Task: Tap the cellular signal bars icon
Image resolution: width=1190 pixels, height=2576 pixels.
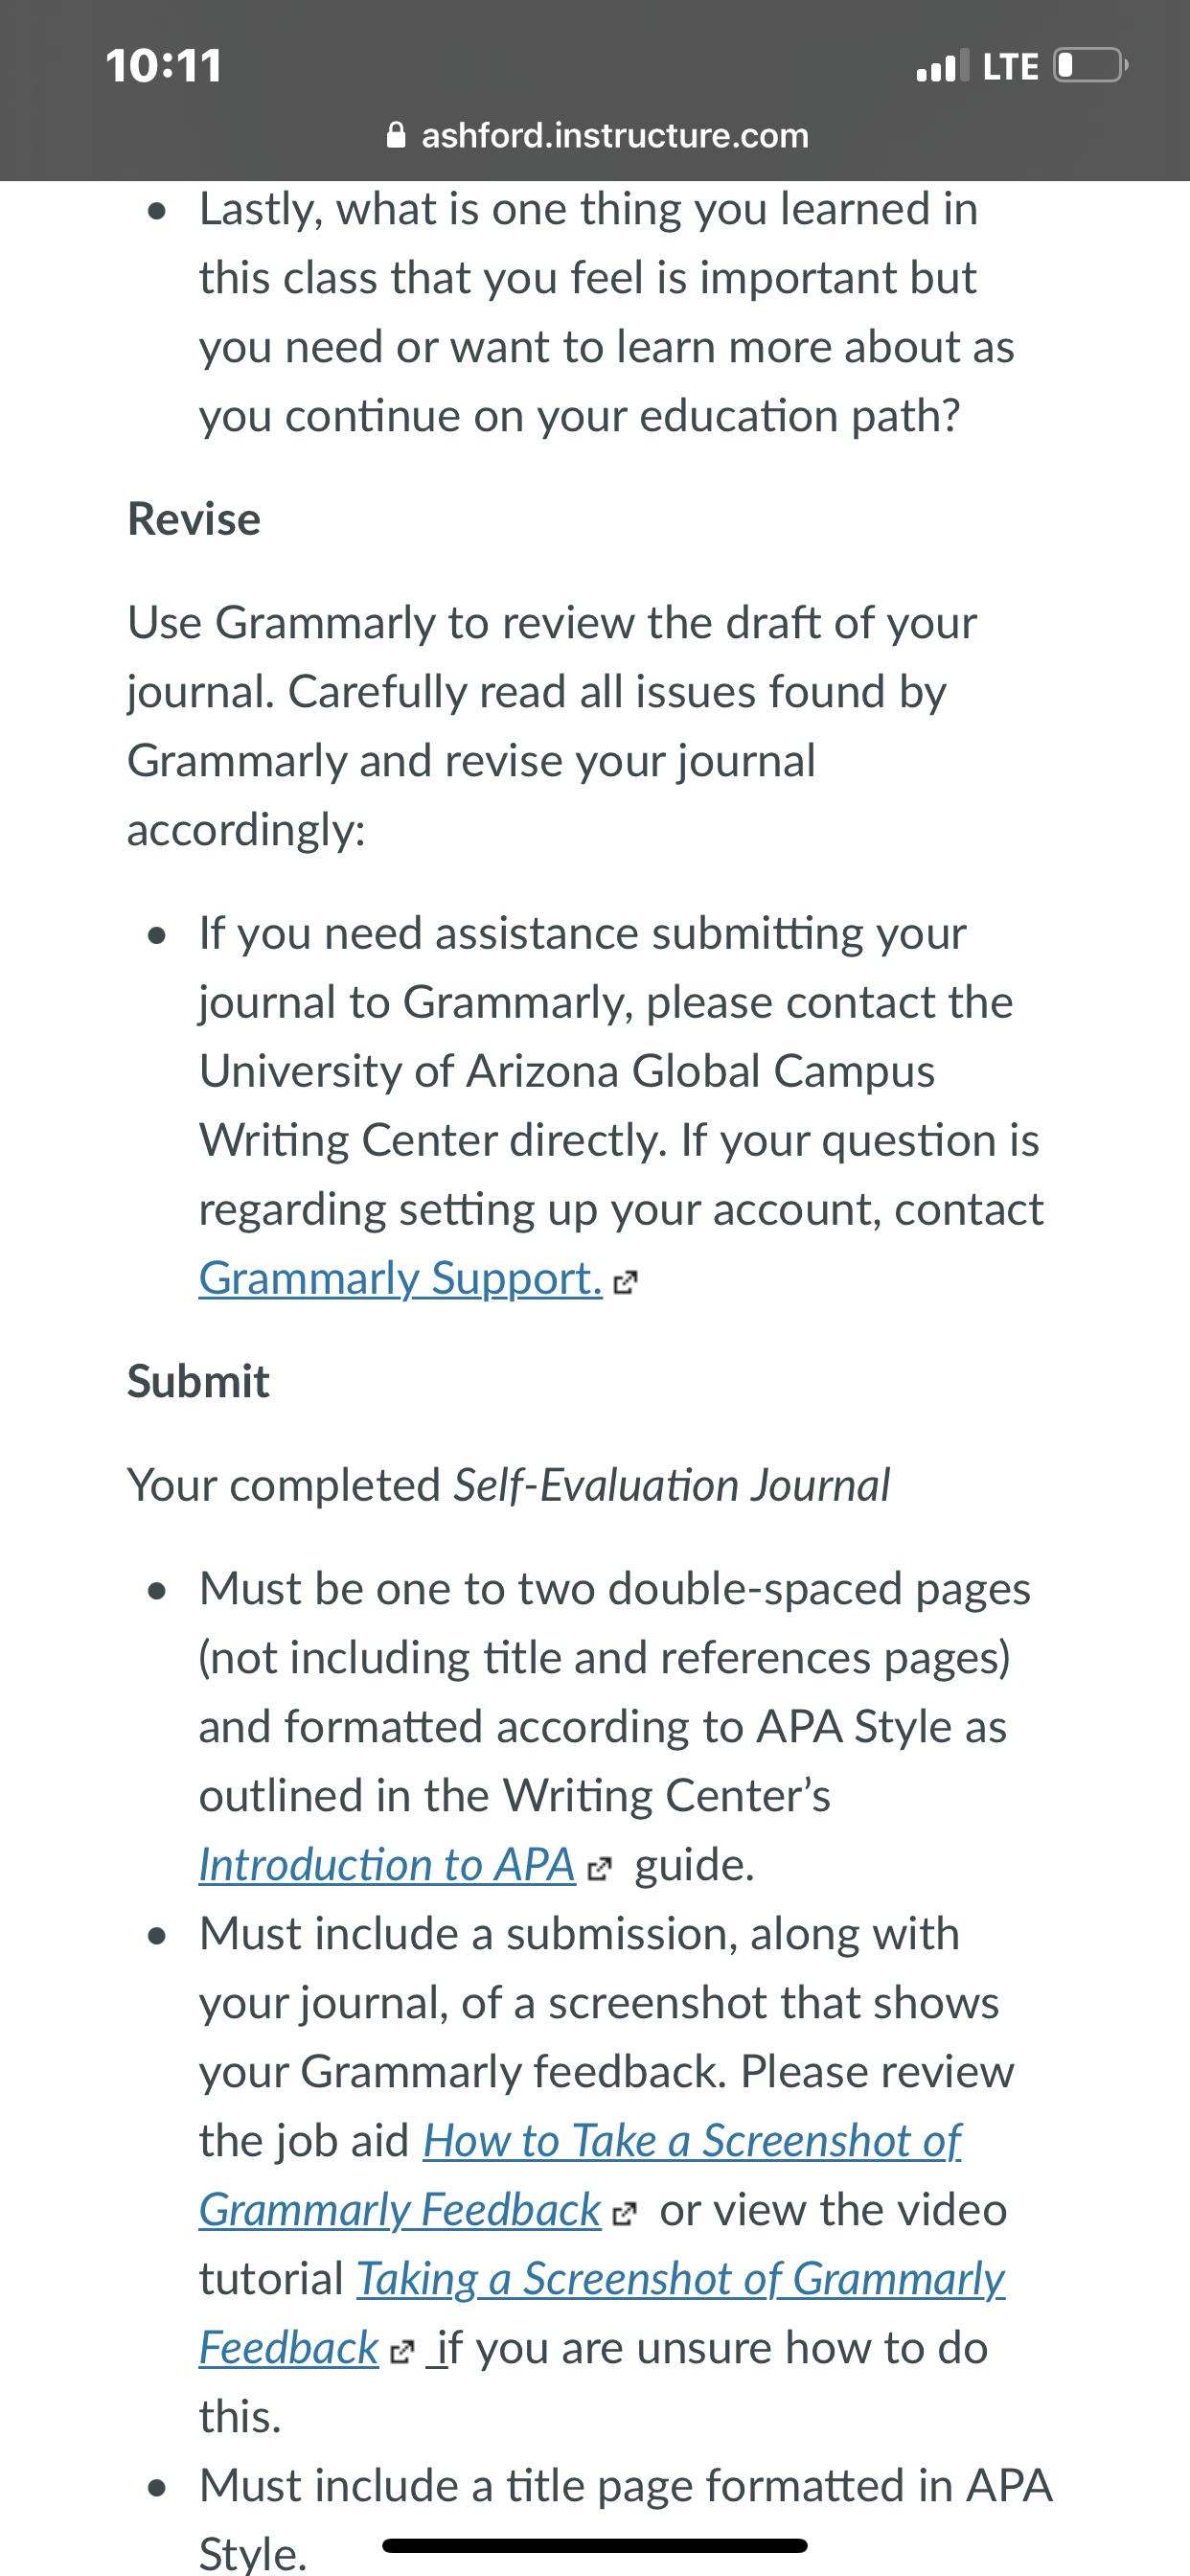Action: click(943, 66)
